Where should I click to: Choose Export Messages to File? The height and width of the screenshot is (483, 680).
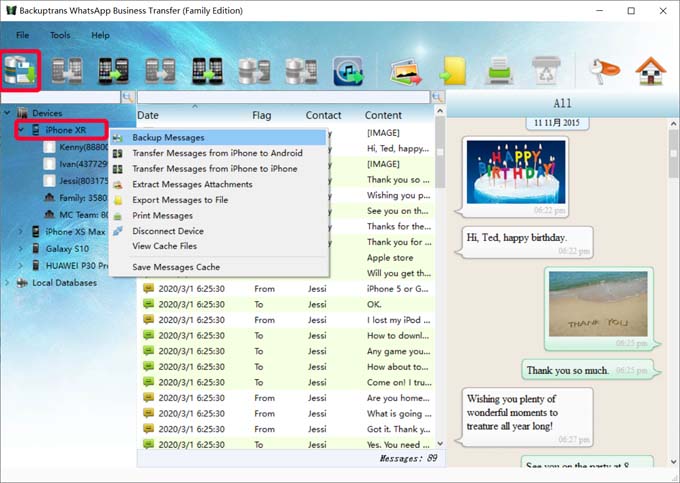219,200
